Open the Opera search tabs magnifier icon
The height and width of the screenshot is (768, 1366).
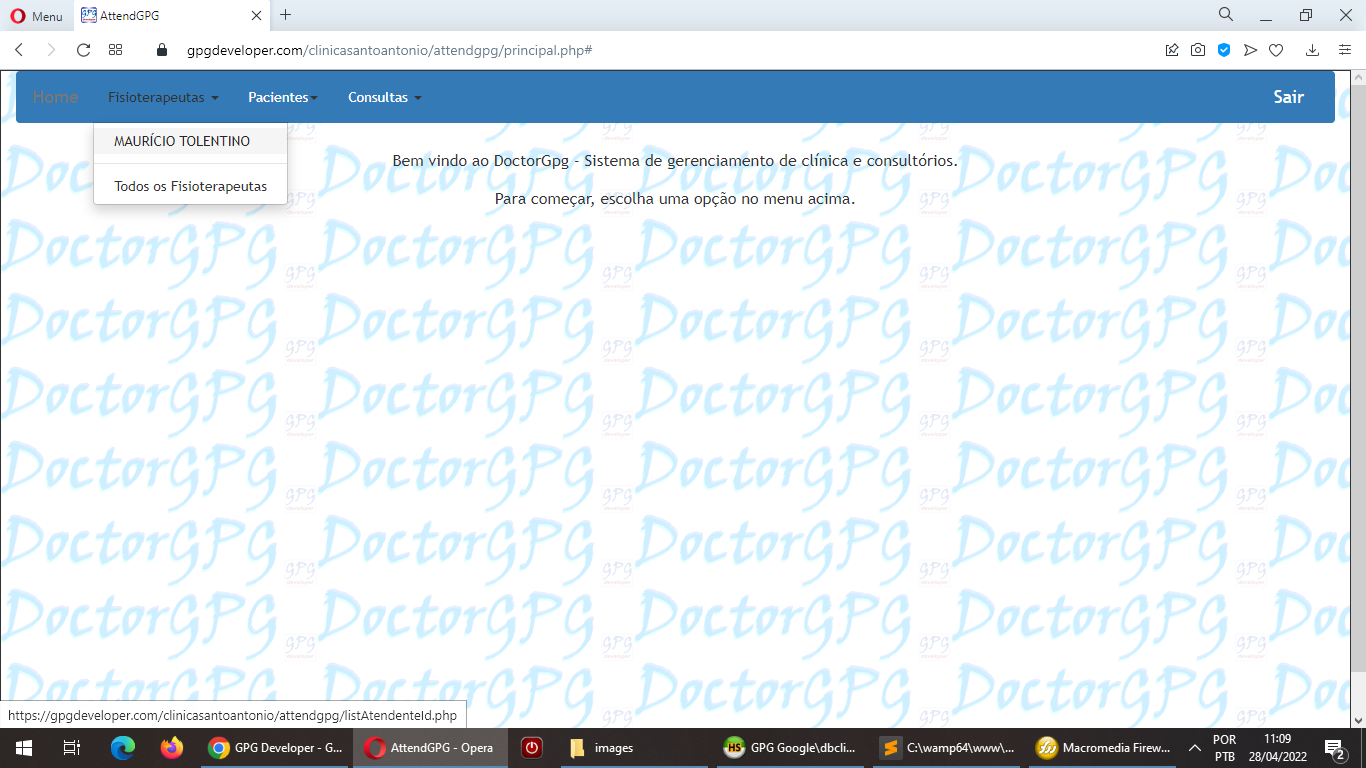[1226, 15]
